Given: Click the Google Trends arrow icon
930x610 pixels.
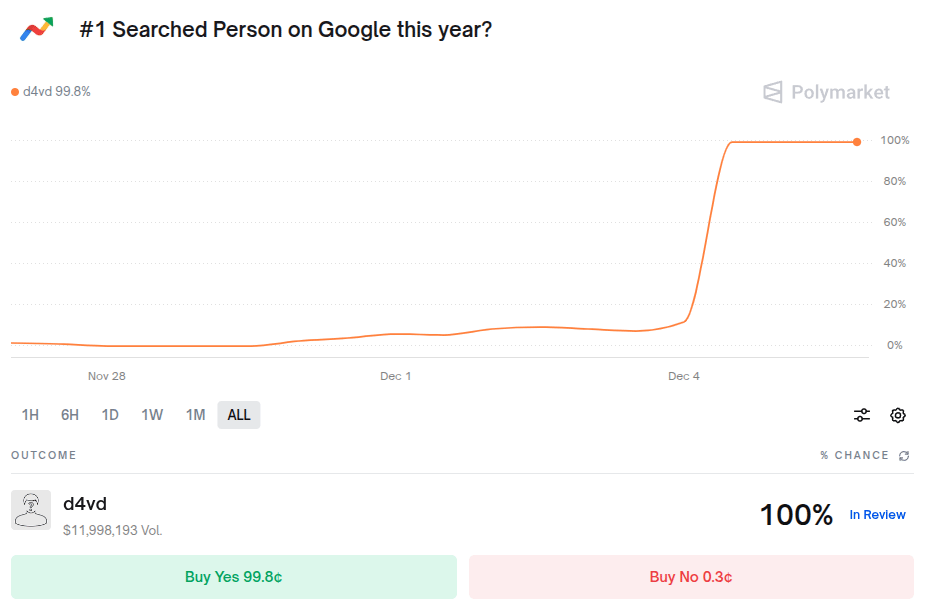Looking at the screenshot, I should [36, 29].
